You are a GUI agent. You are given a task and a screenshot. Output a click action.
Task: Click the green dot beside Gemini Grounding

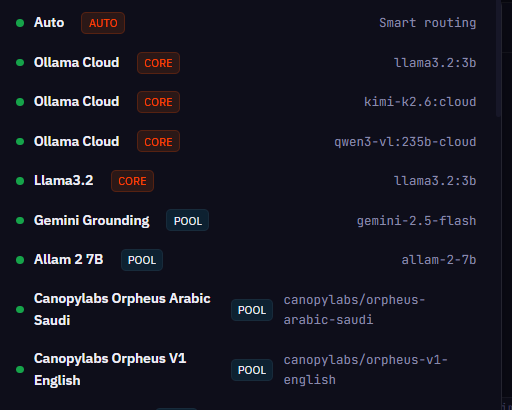point(20,221)
